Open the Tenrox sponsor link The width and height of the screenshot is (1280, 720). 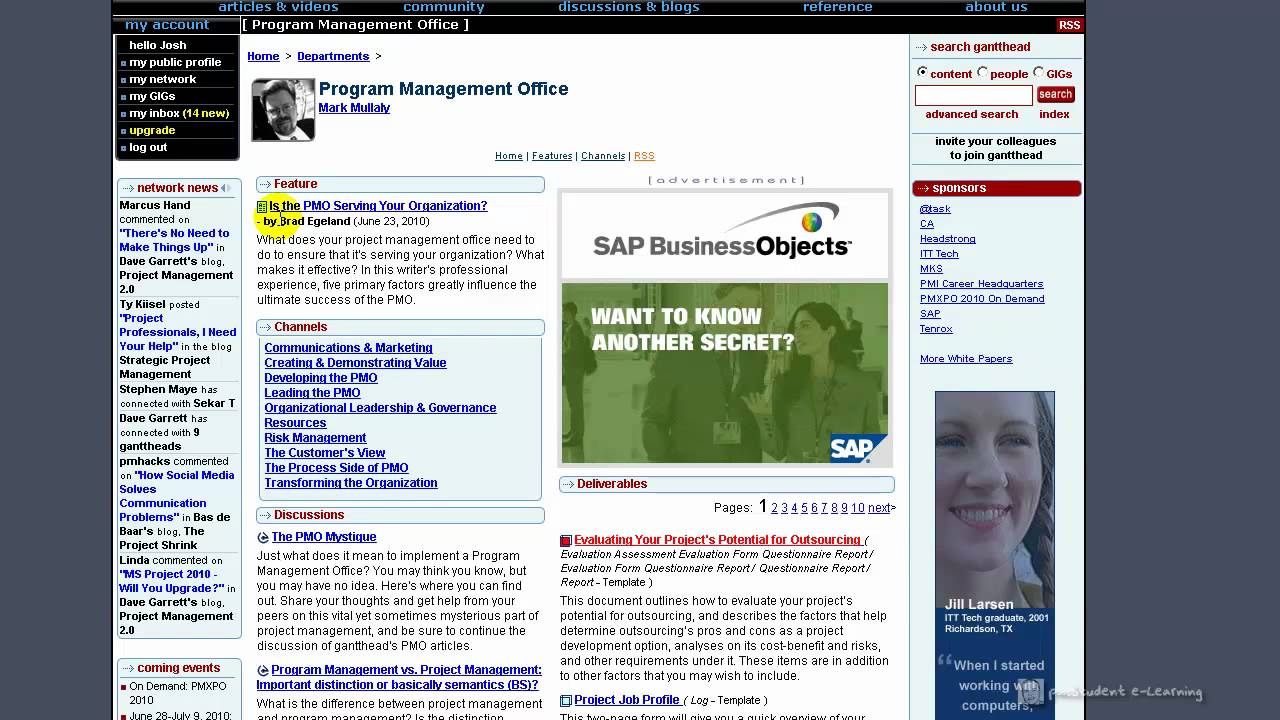click(936, 329)
